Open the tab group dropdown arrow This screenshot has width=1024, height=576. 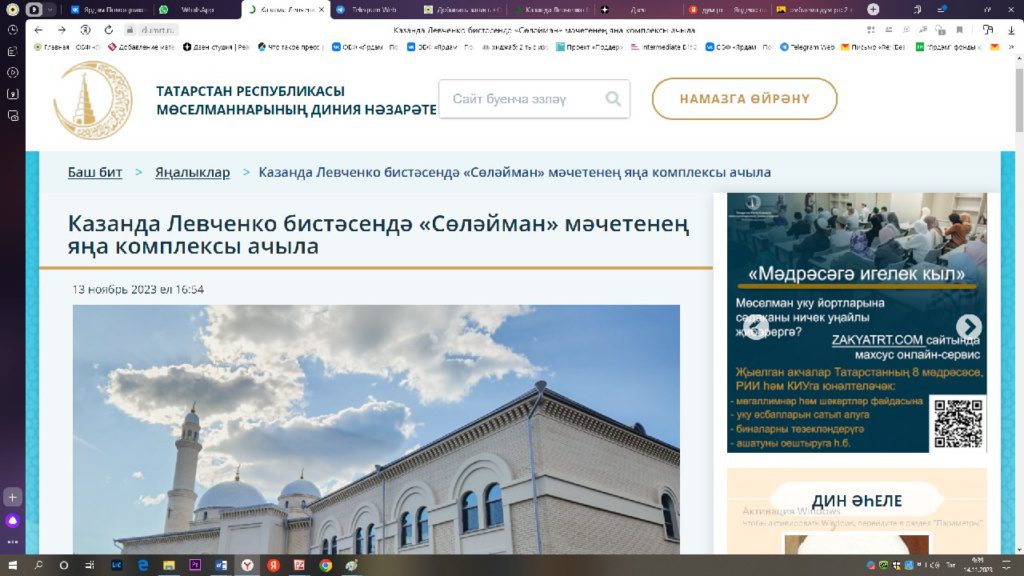coord(50,9)
